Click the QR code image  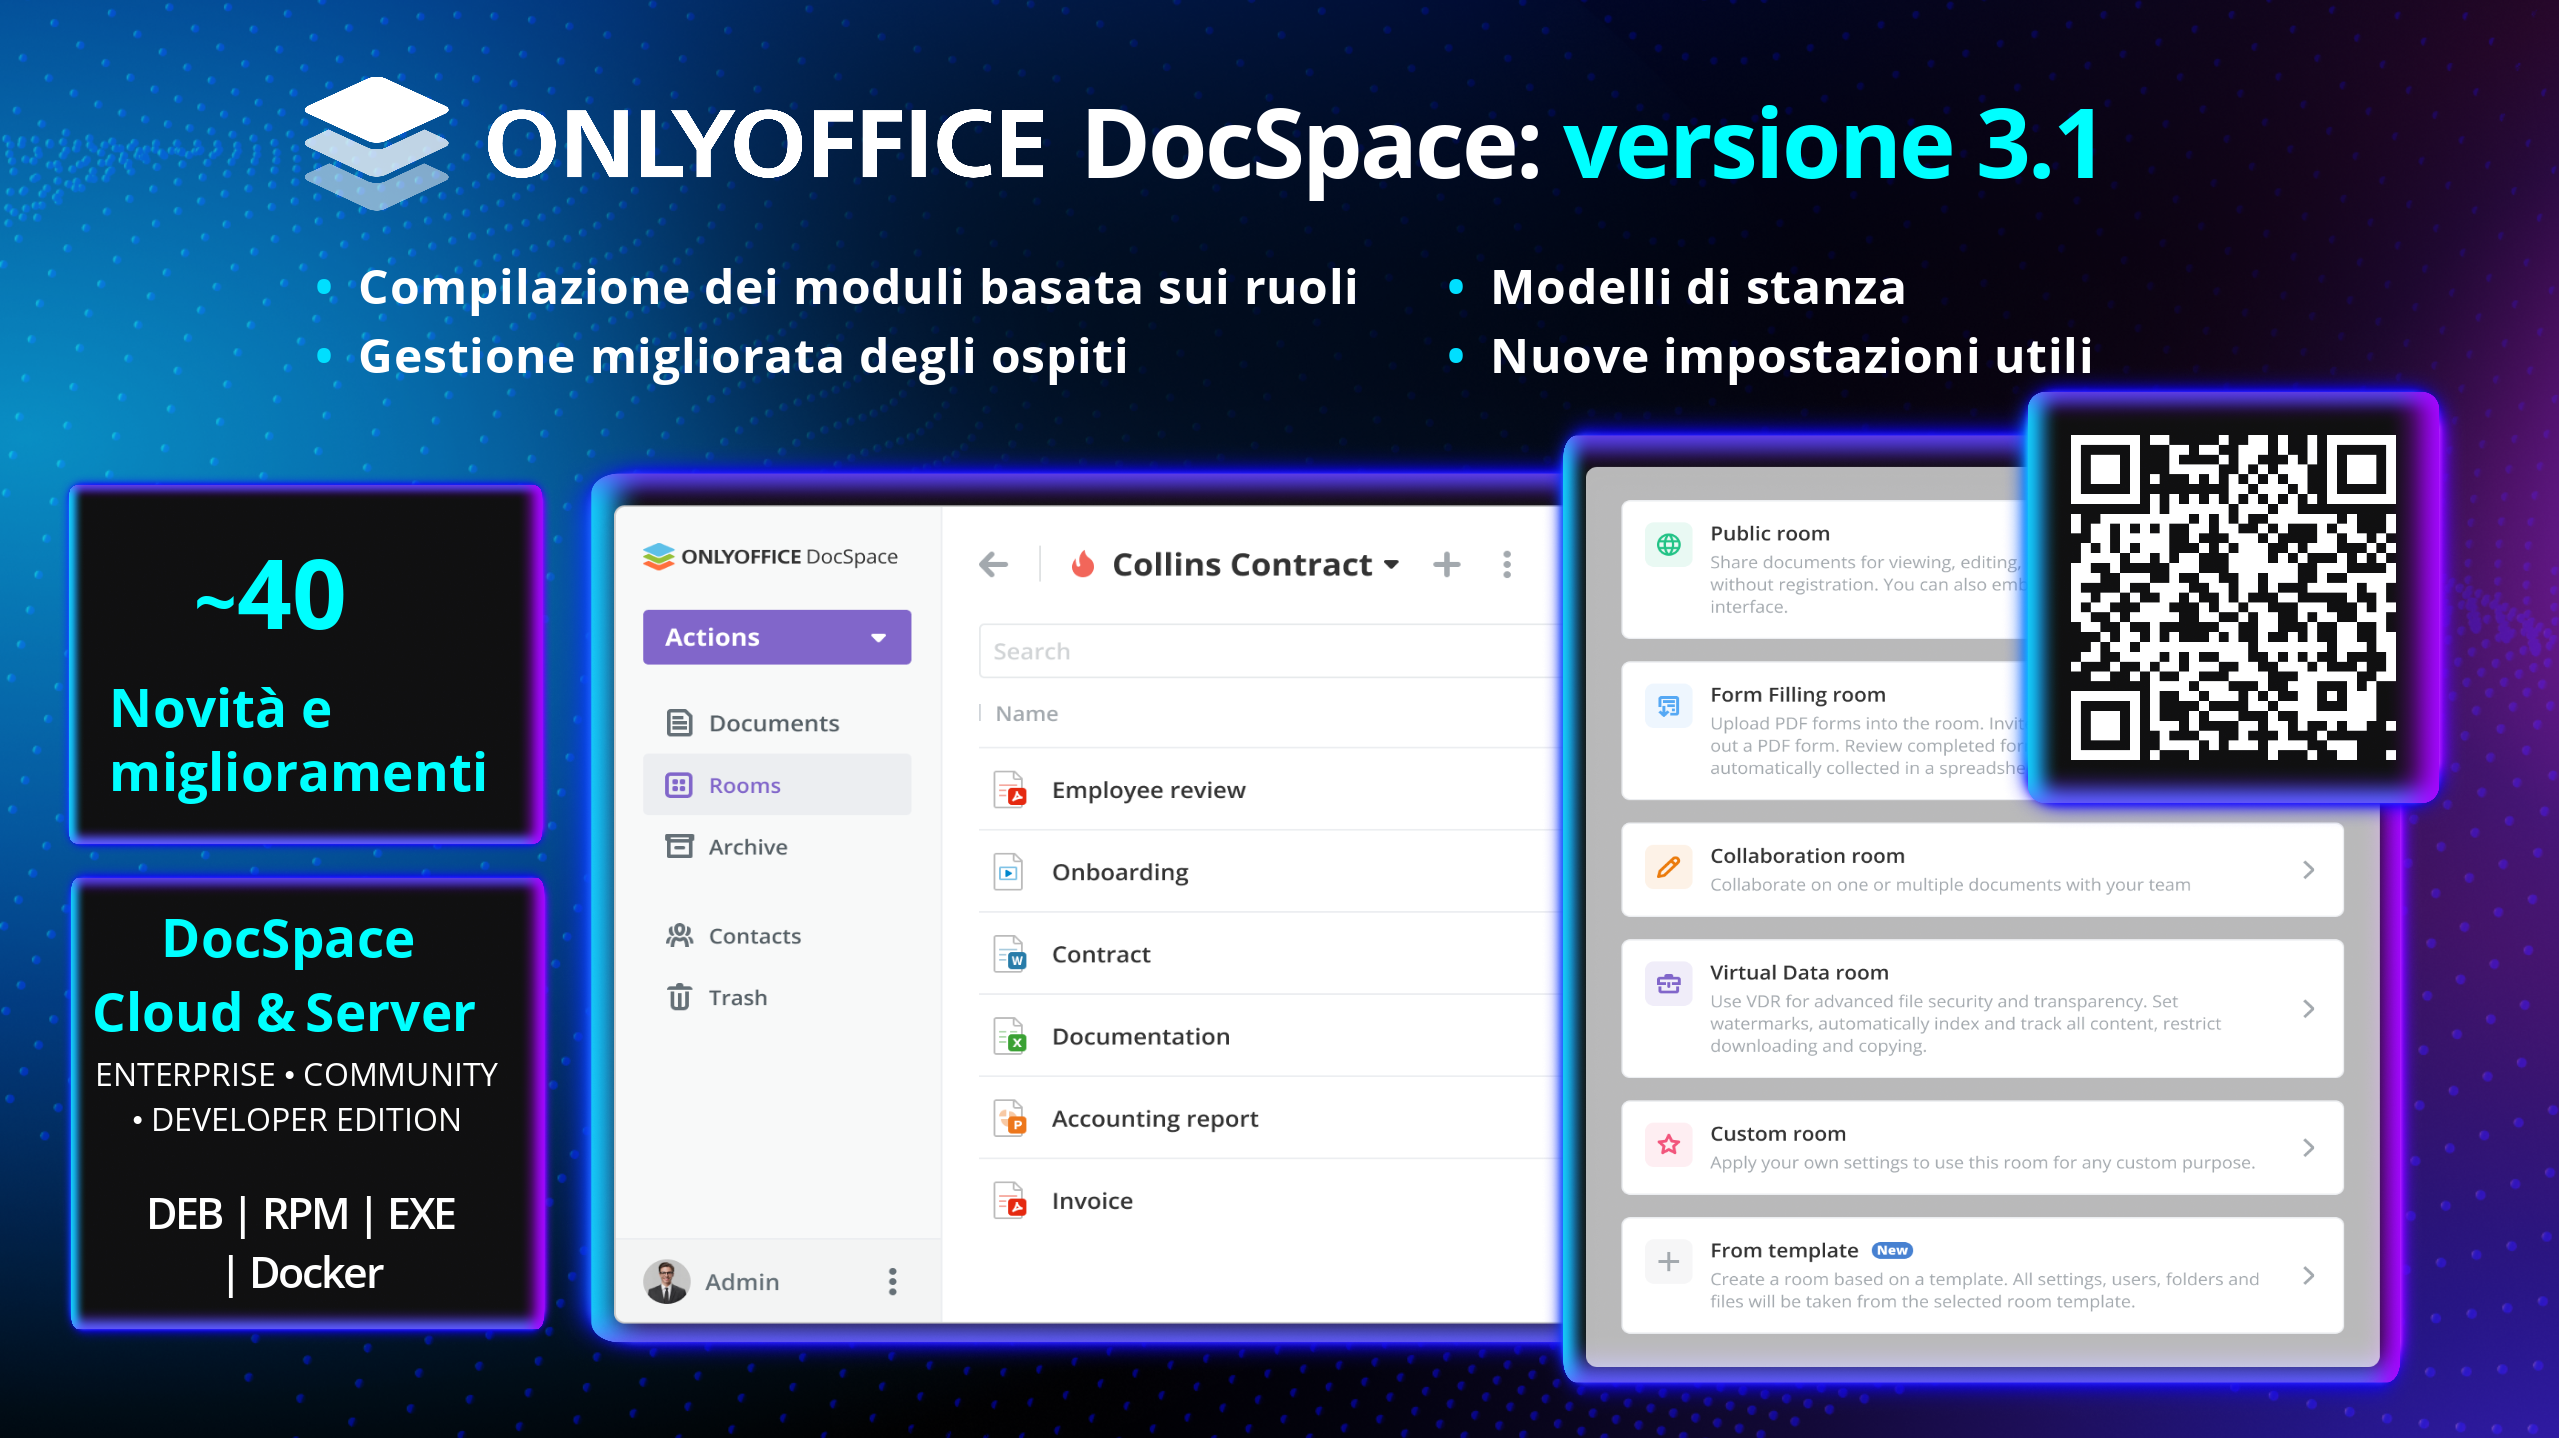(2232, 597)
